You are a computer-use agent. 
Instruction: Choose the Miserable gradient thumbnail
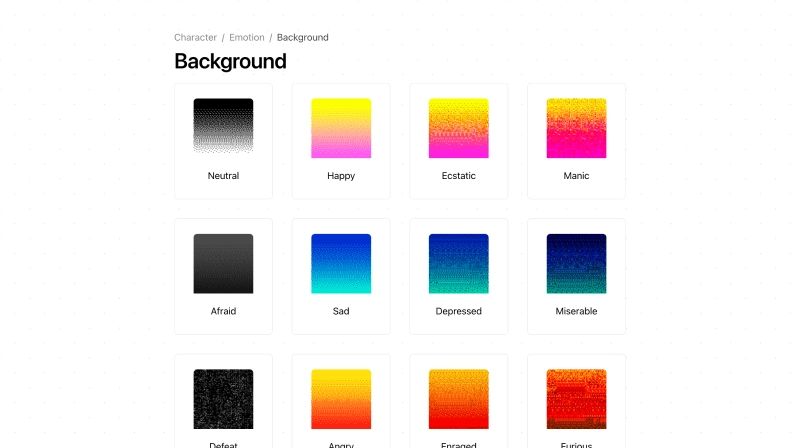(x=577, y=263)
